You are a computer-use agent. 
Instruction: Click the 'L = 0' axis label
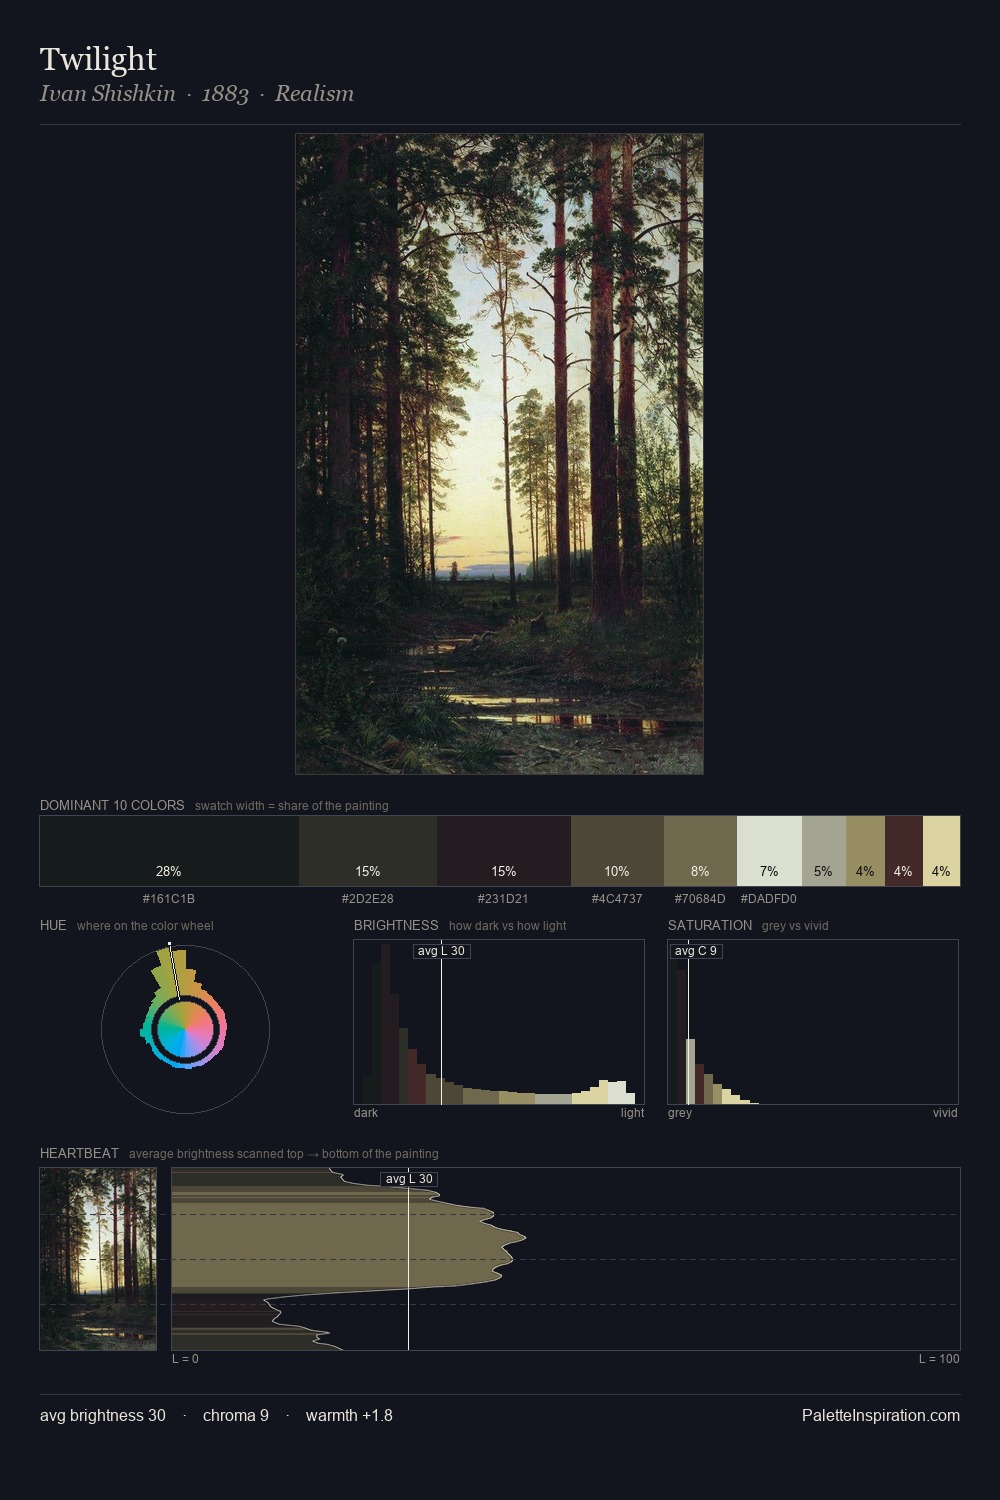185,1359
